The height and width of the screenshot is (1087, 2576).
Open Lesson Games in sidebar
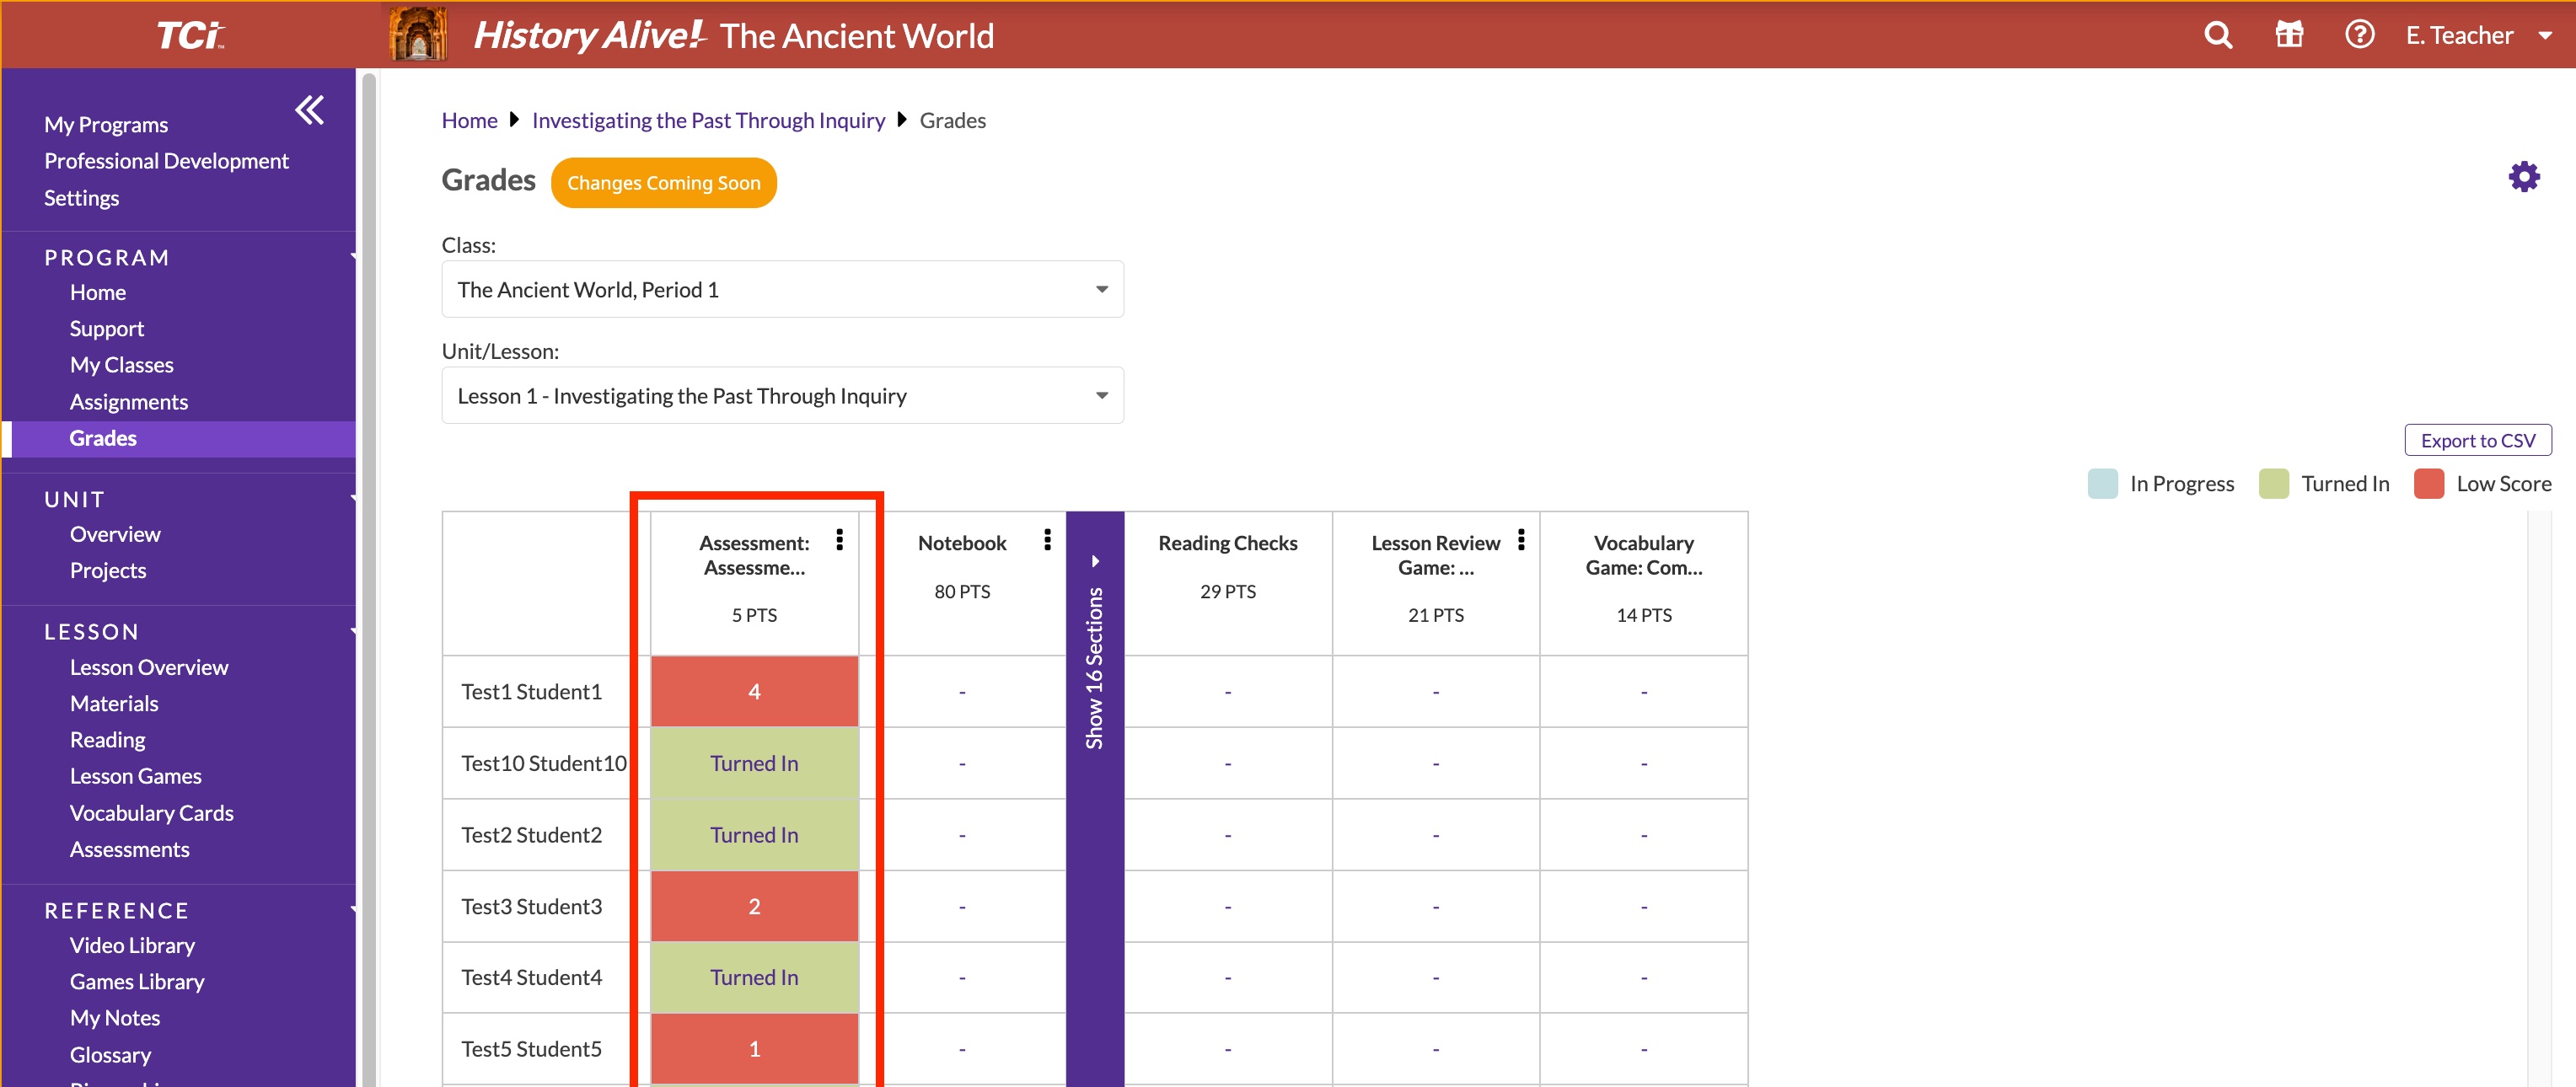coord(135,777)
